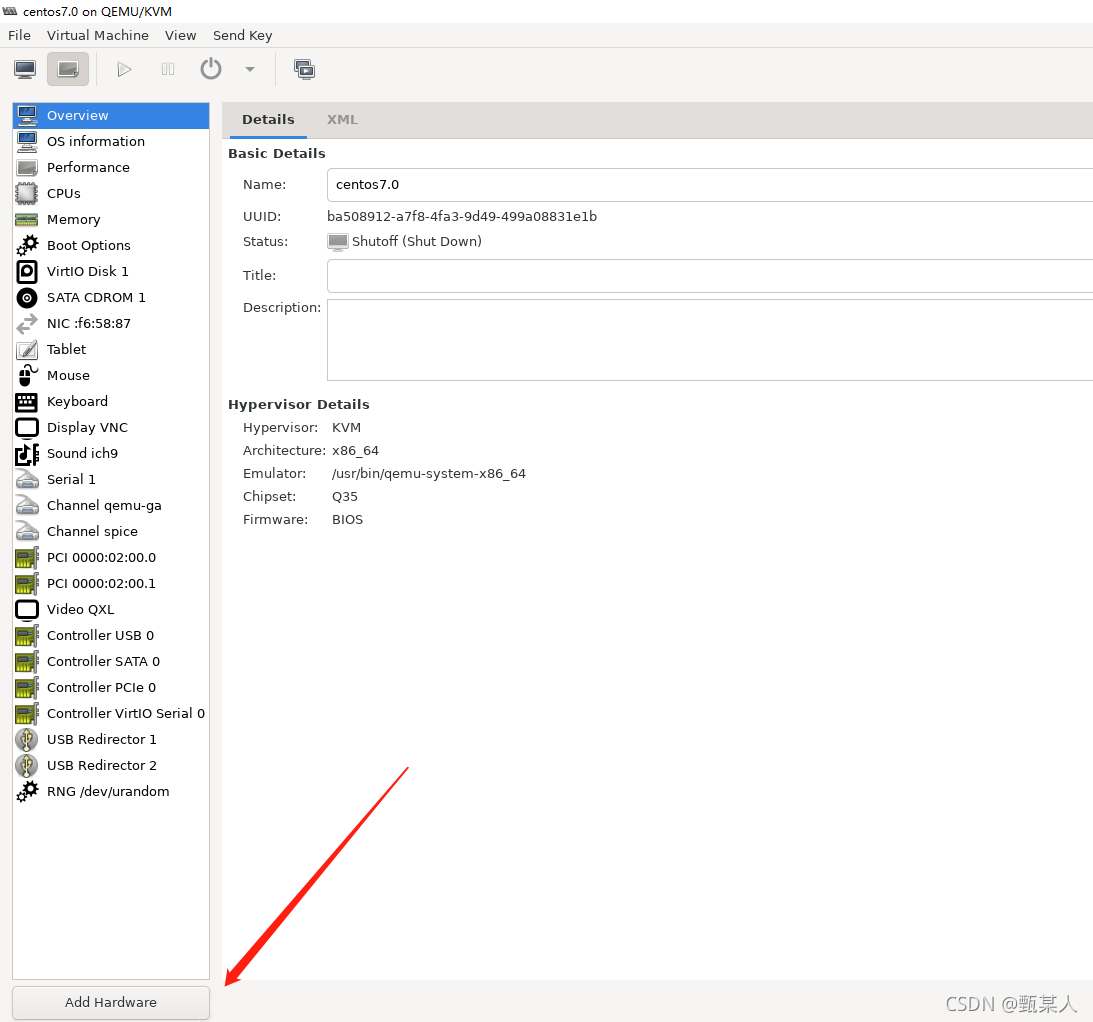Click emulator path /usr/bin/qemu-system-x86_64
Viewport: 1093px width, 1022px height.
tap(429, 474)
